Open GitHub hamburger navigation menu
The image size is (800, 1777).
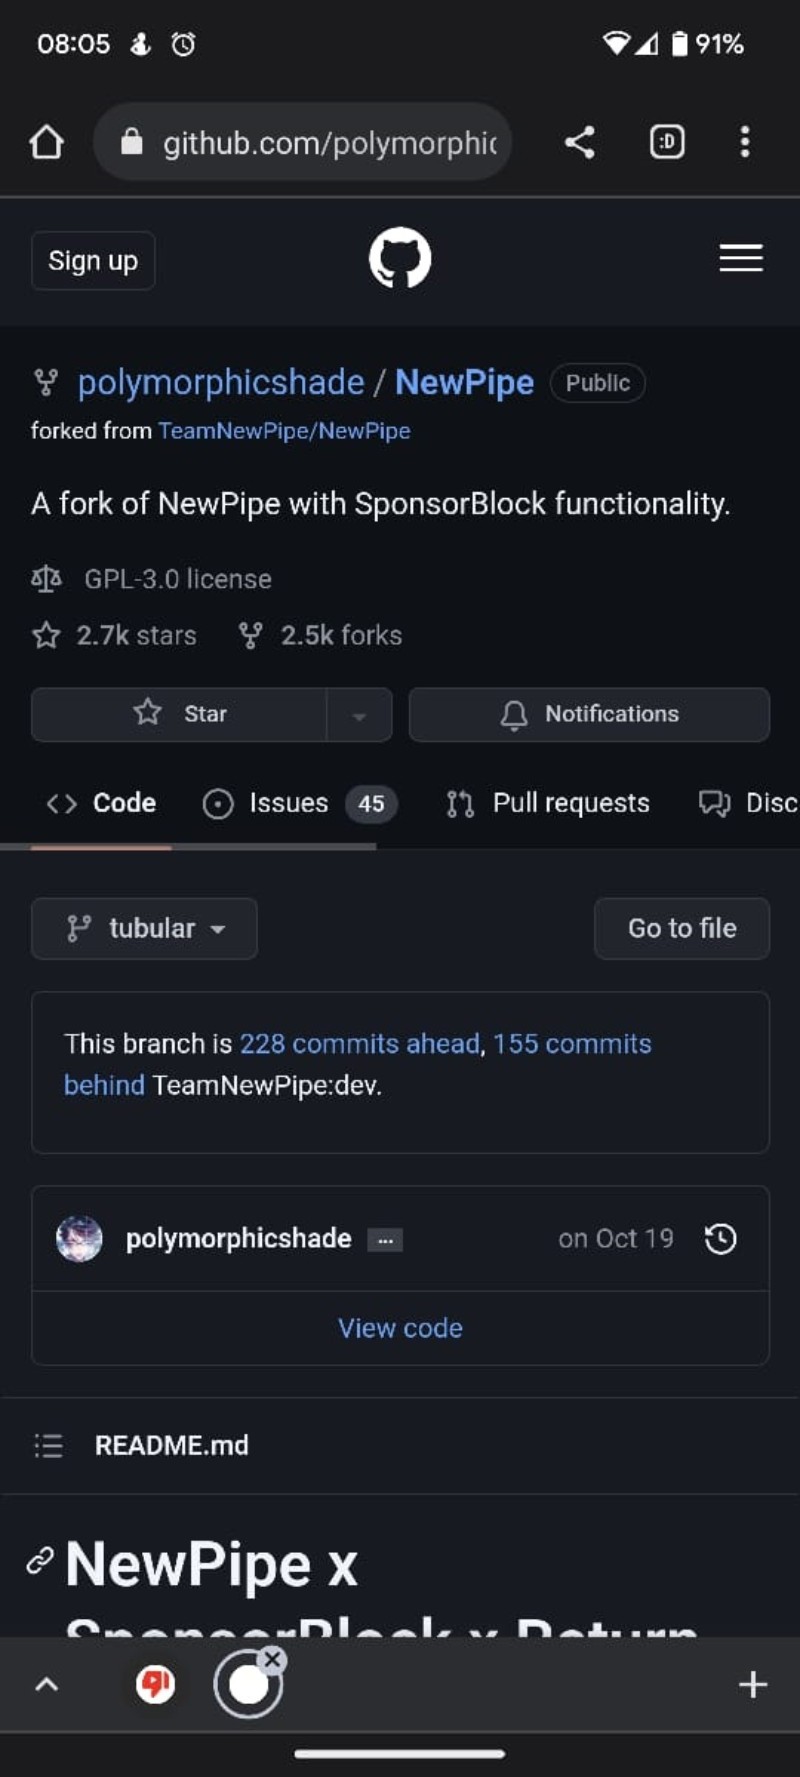click(x=741, y=259)
